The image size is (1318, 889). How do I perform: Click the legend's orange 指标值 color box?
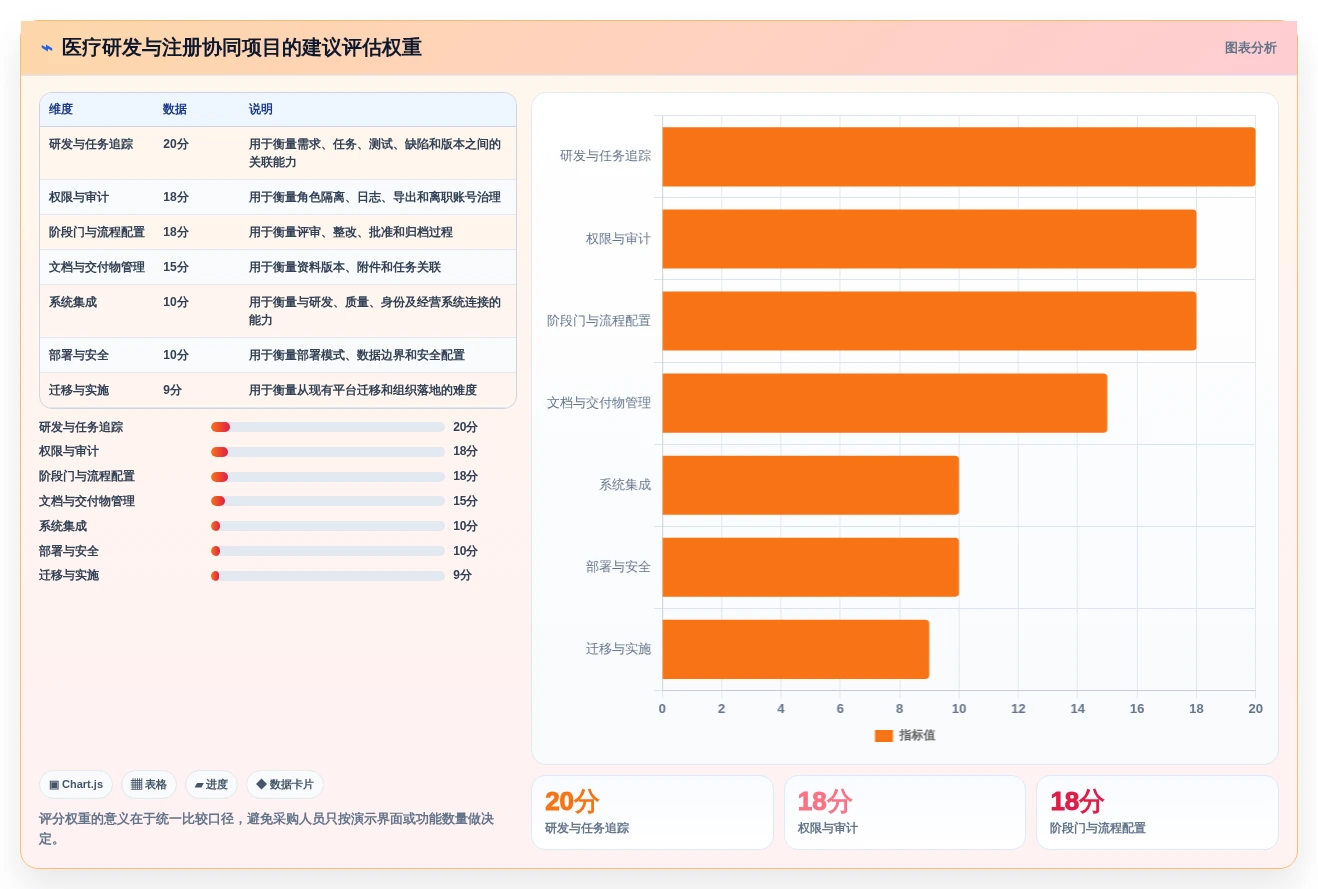click(883, 735)
